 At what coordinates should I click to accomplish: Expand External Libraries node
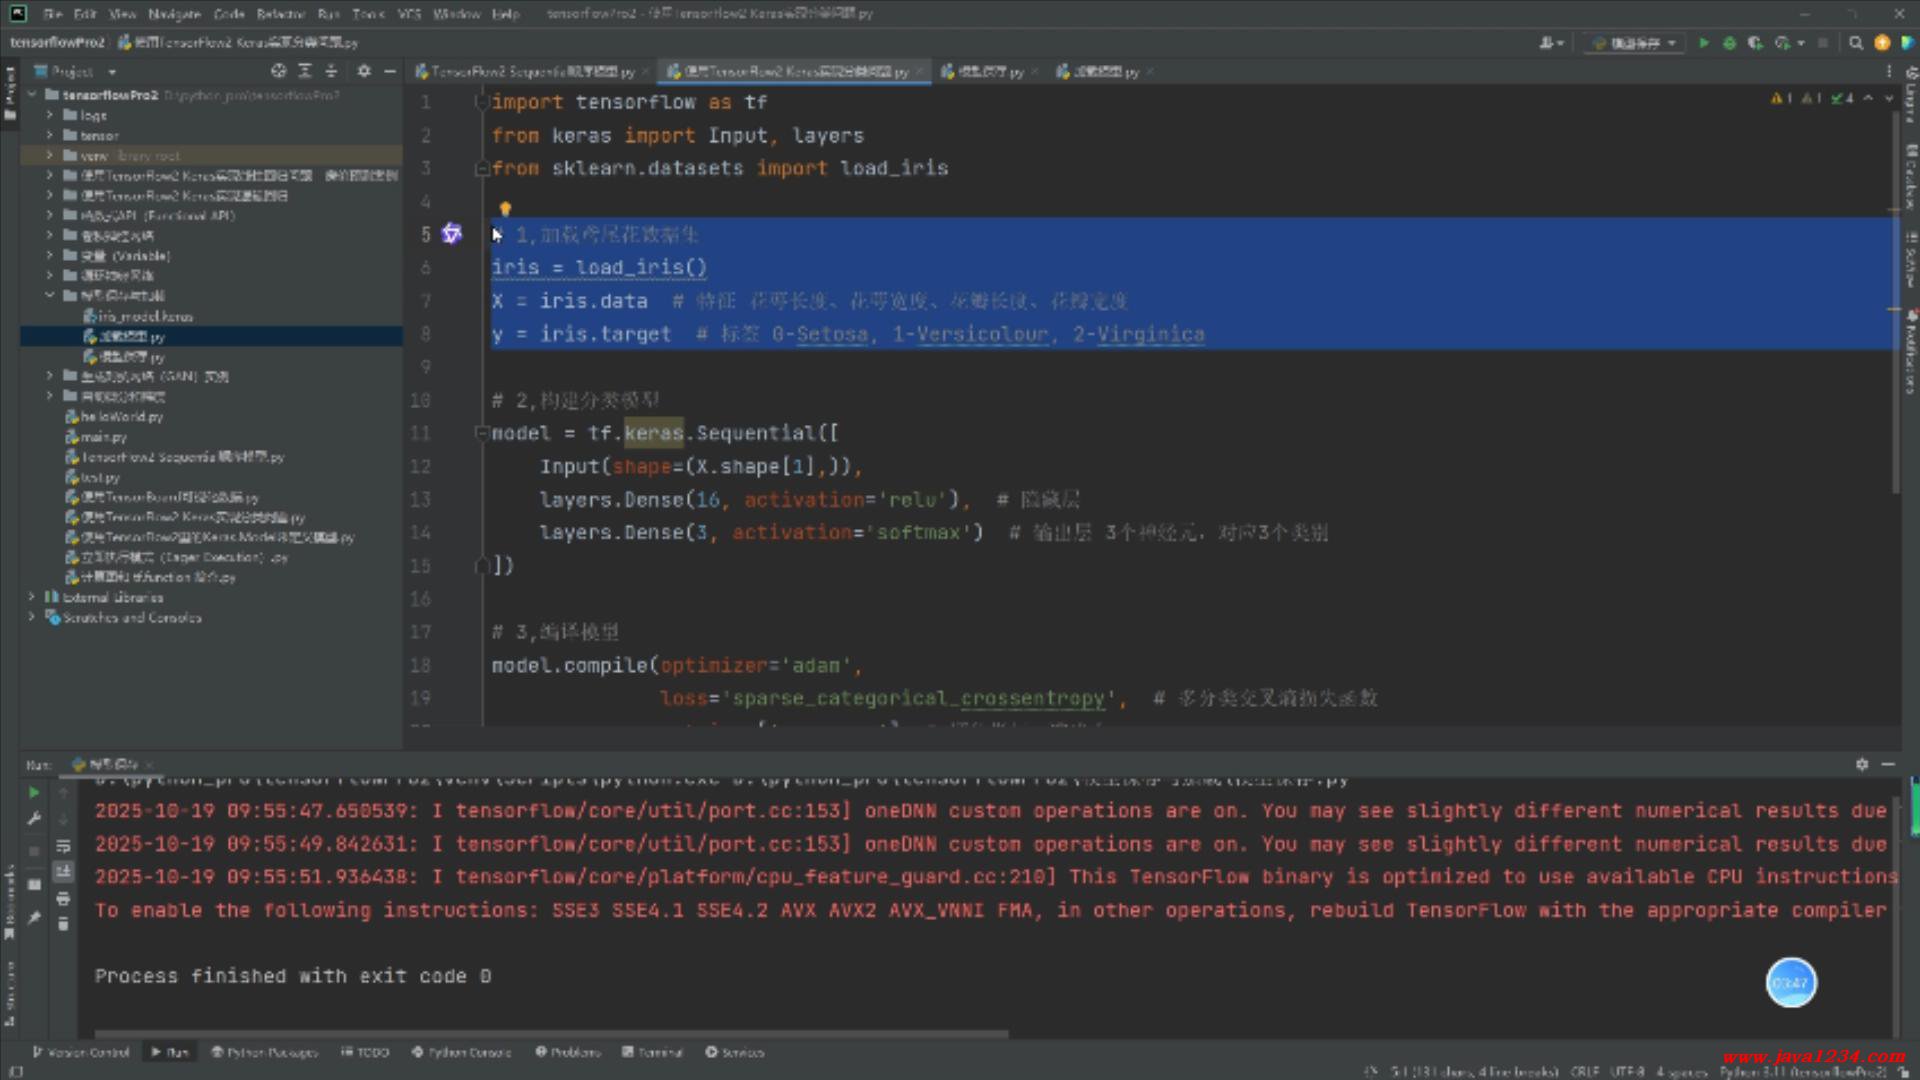[32, 597]
